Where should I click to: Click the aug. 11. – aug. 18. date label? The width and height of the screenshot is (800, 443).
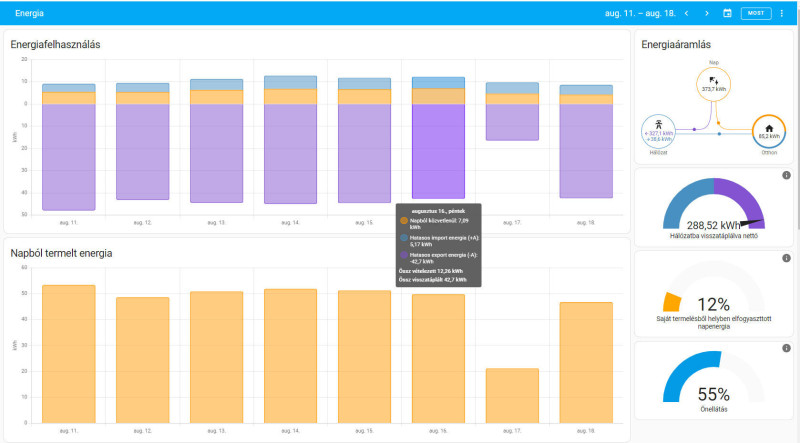click(640, 13)
